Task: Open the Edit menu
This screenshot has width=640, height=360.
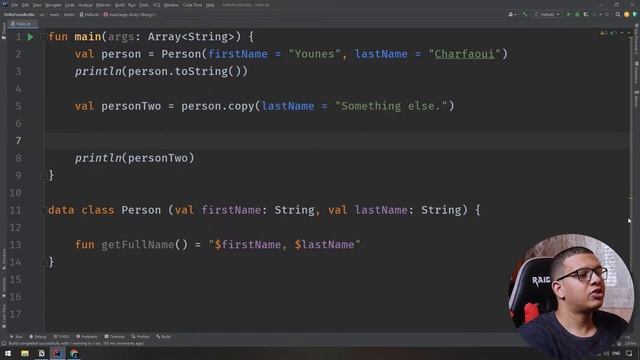Action: coord(25,5)
